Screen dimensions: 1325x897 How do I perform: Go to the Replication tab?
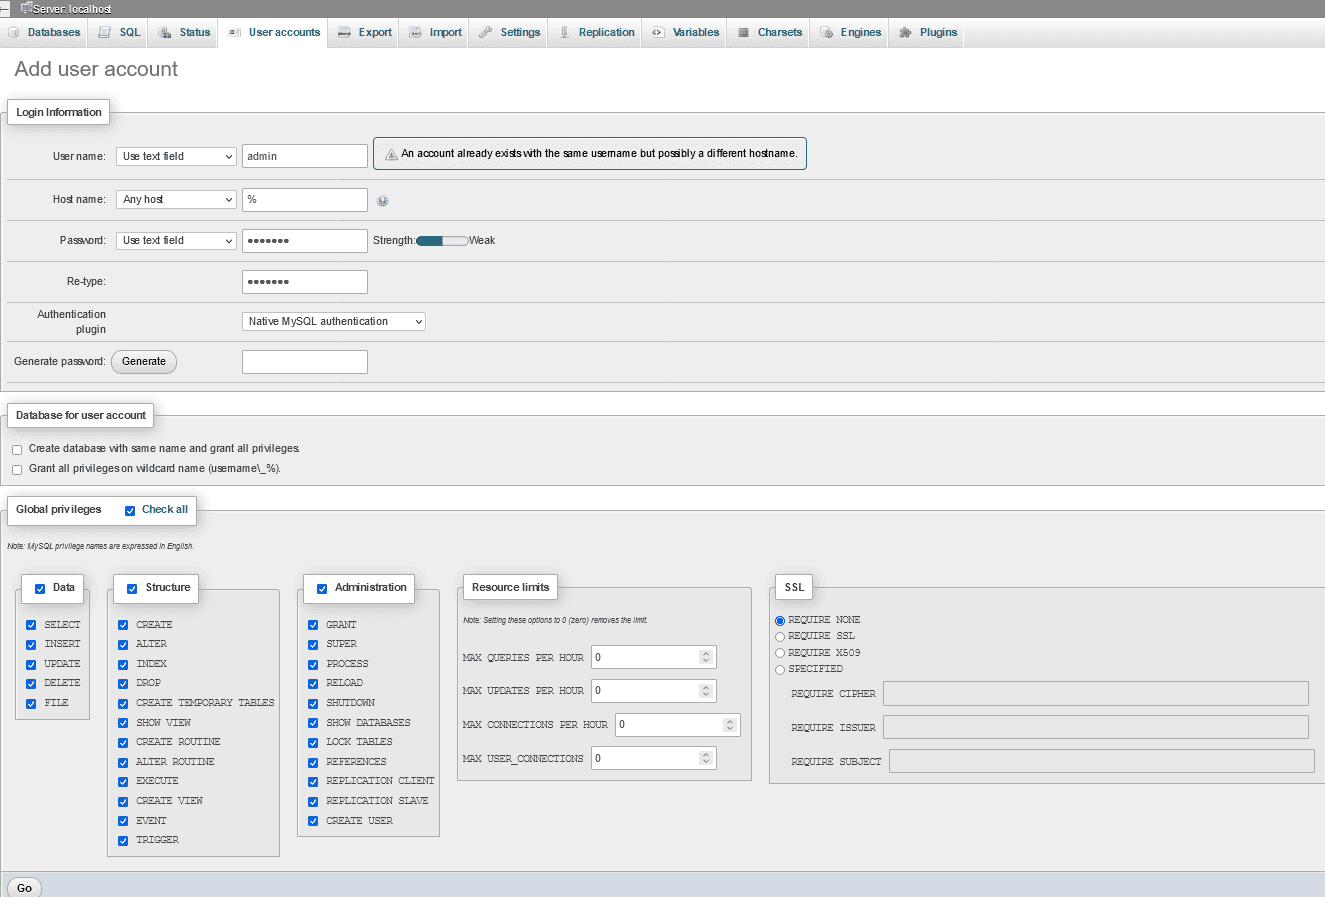coord(596,33)
